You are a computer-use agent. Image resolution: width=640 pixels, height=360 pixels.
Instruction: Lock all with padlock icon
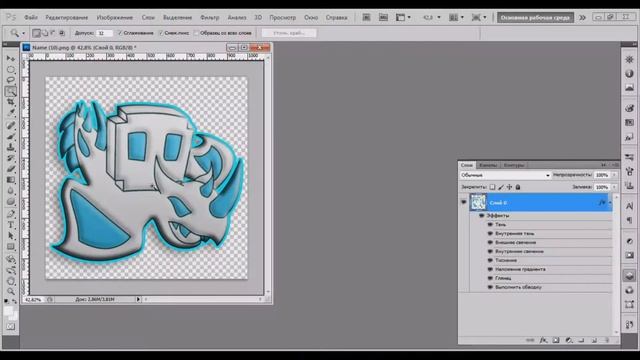pos(518,187)
